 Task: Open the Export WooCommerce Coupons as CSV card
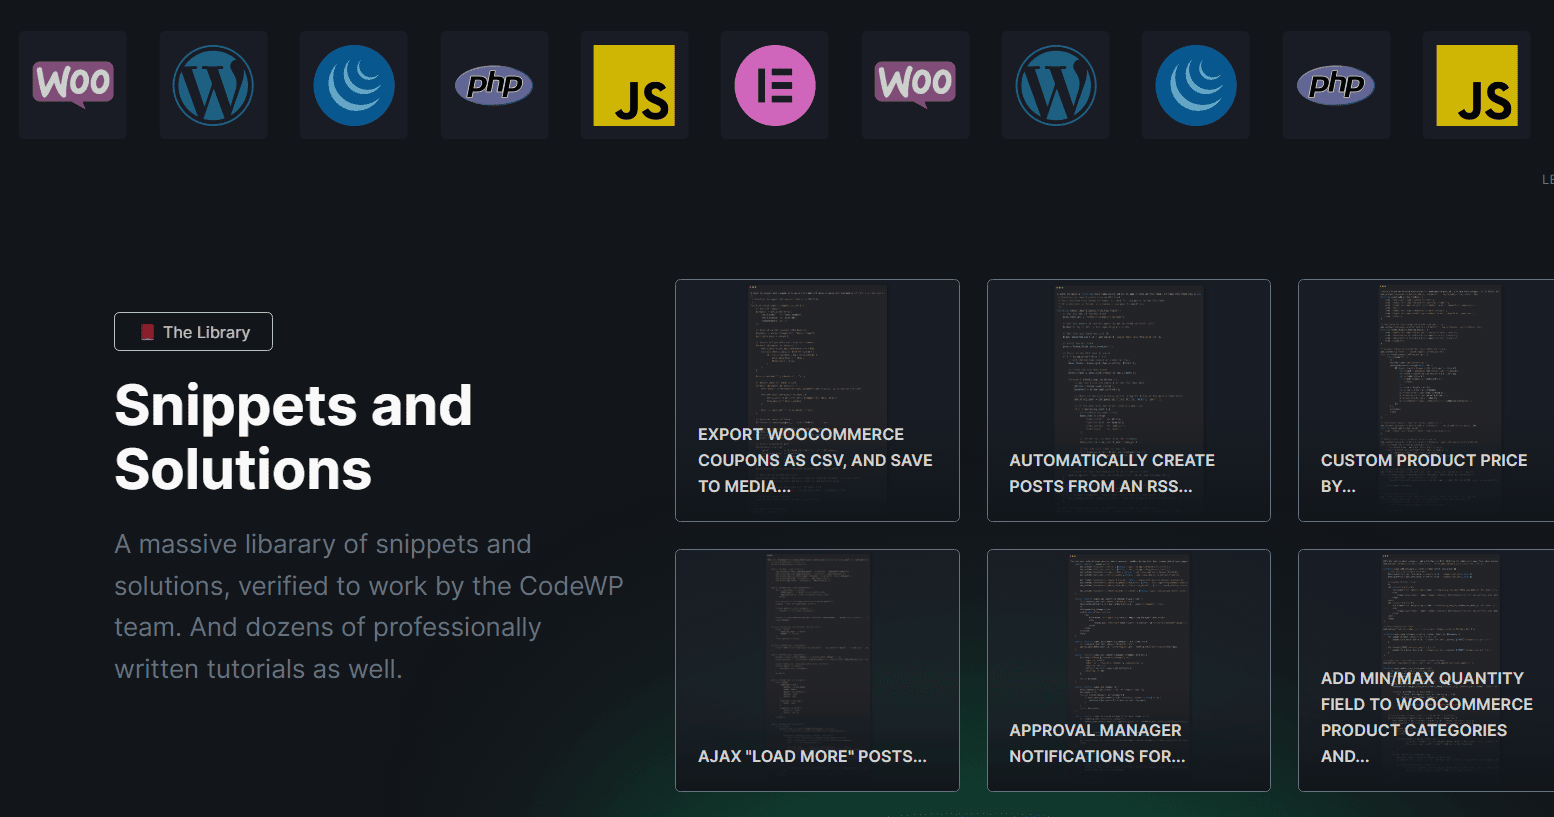click(x=817, y=400)
